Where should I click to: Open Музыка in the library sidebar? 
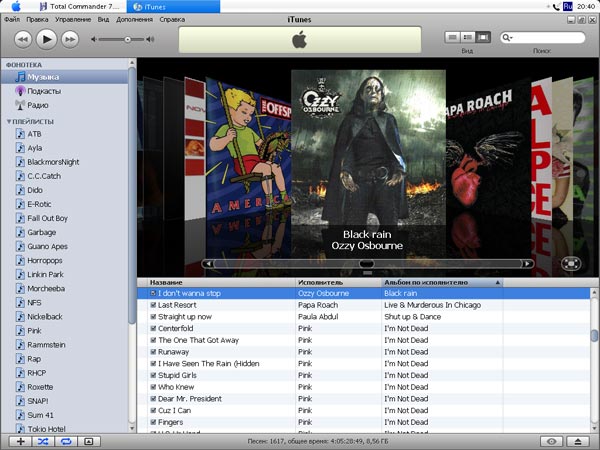tap(65, 77)
